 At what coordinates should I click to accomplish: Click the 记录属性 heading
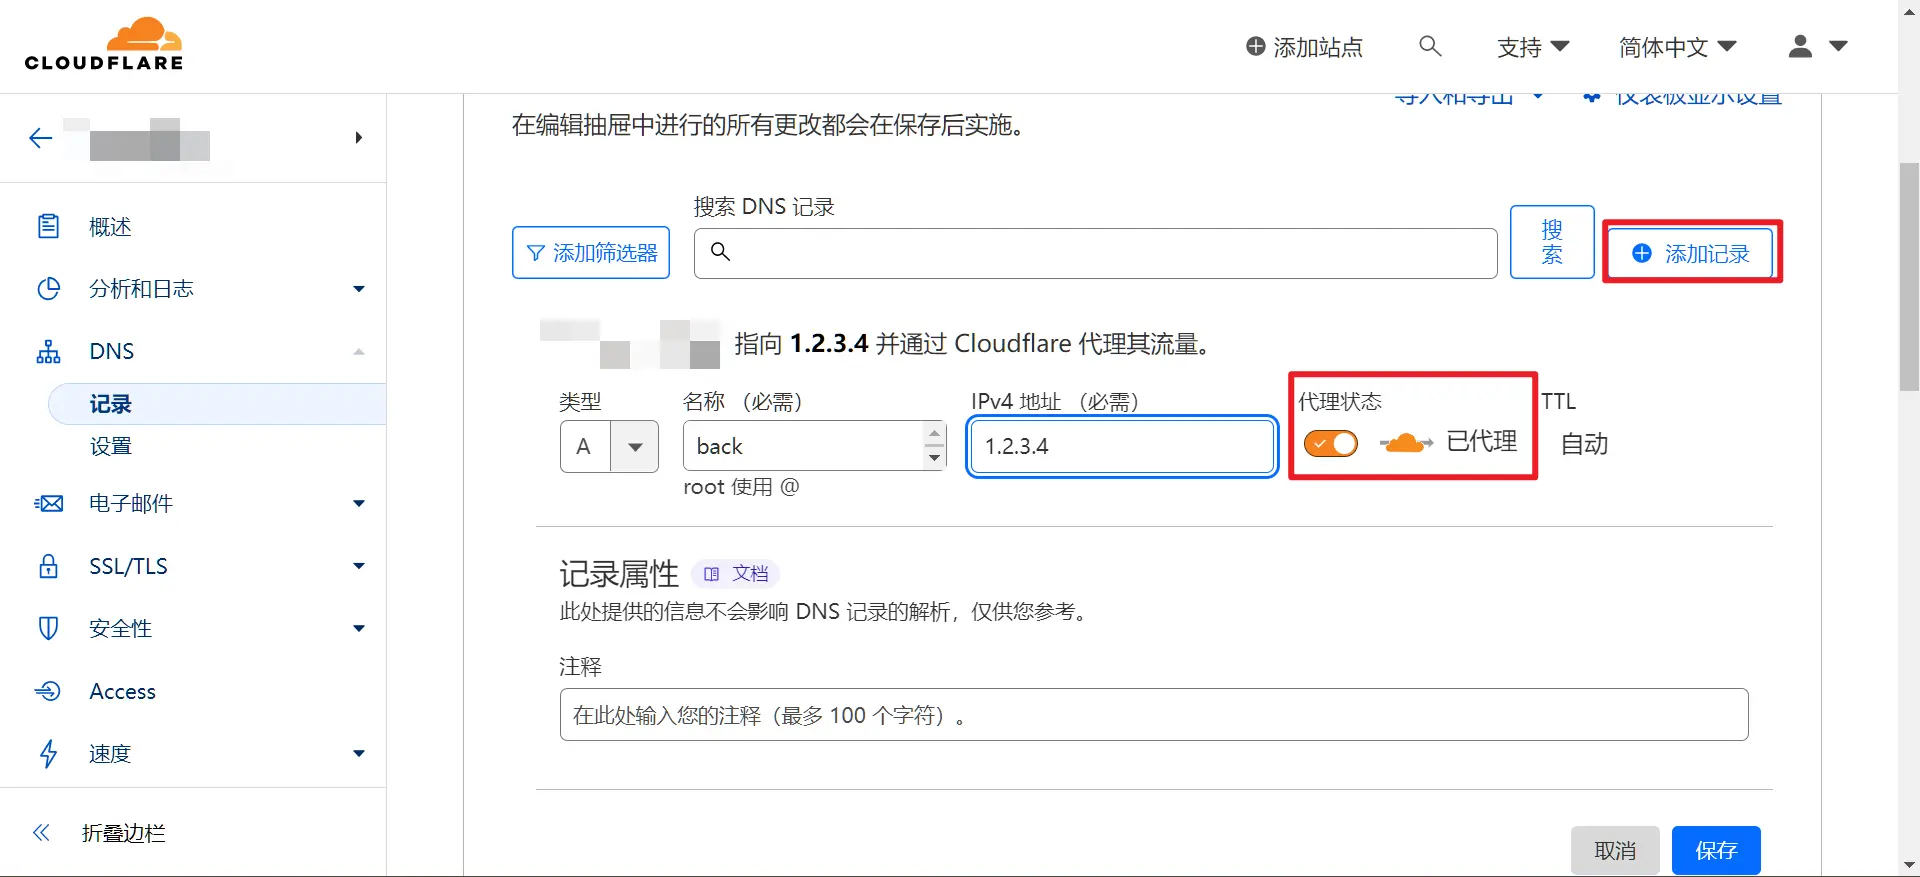click(619, 574)
